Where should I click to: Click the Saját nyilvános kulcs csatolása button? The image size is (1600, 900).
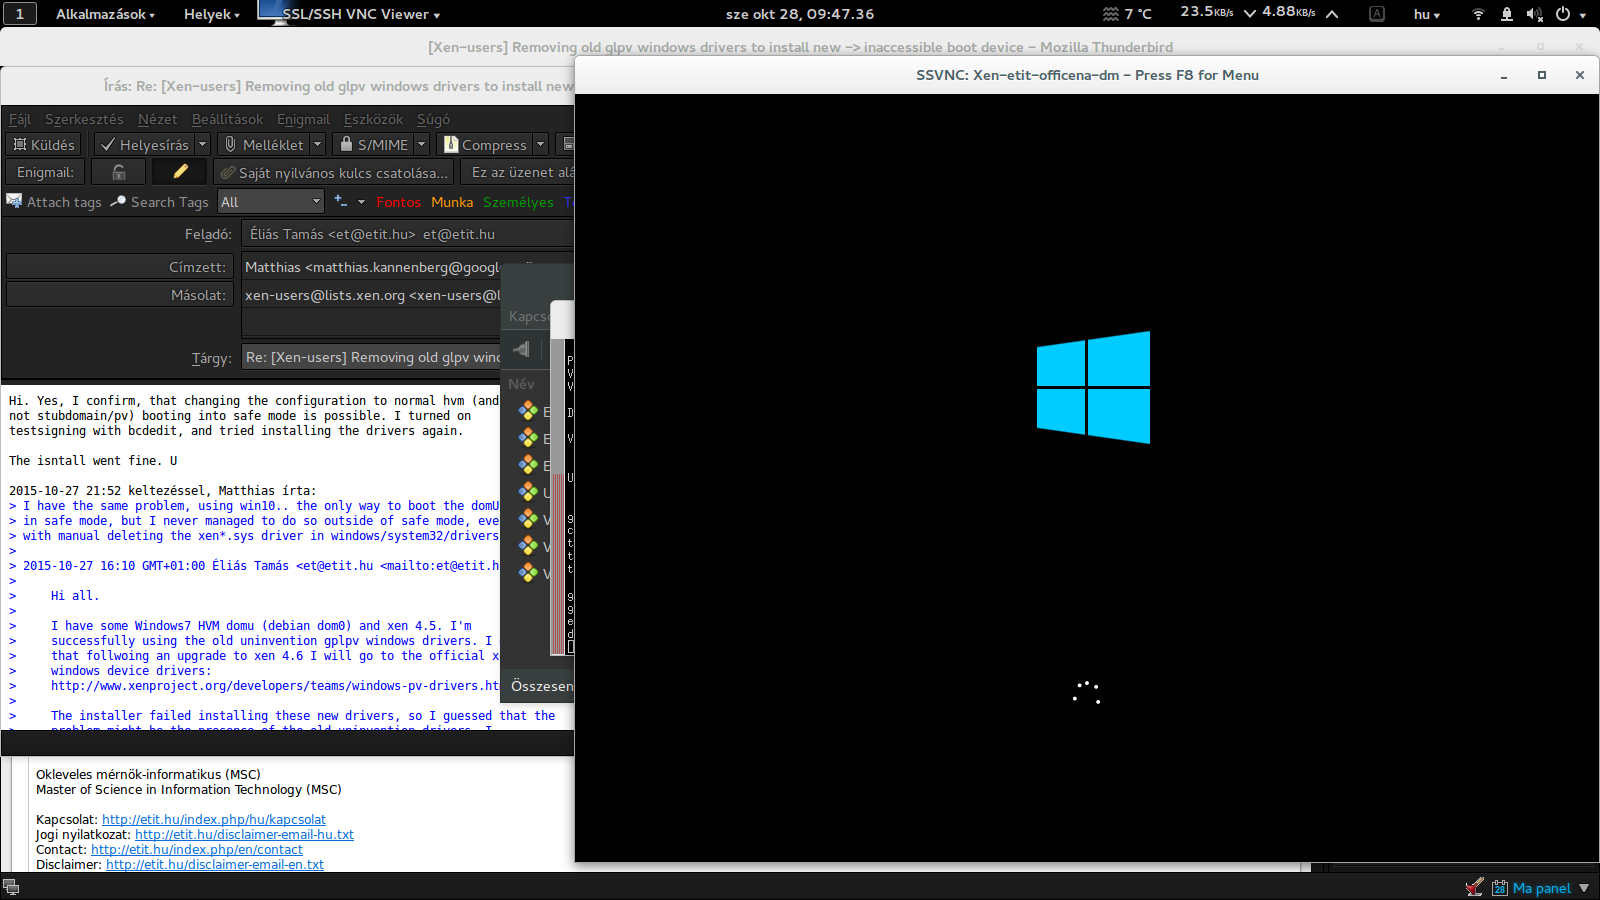coord(334,173)
